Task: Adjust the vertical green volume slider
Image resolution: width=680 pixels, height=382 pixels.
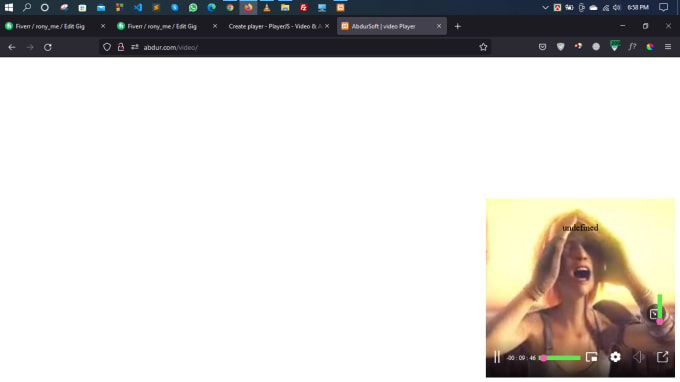Action: [660, 308]
